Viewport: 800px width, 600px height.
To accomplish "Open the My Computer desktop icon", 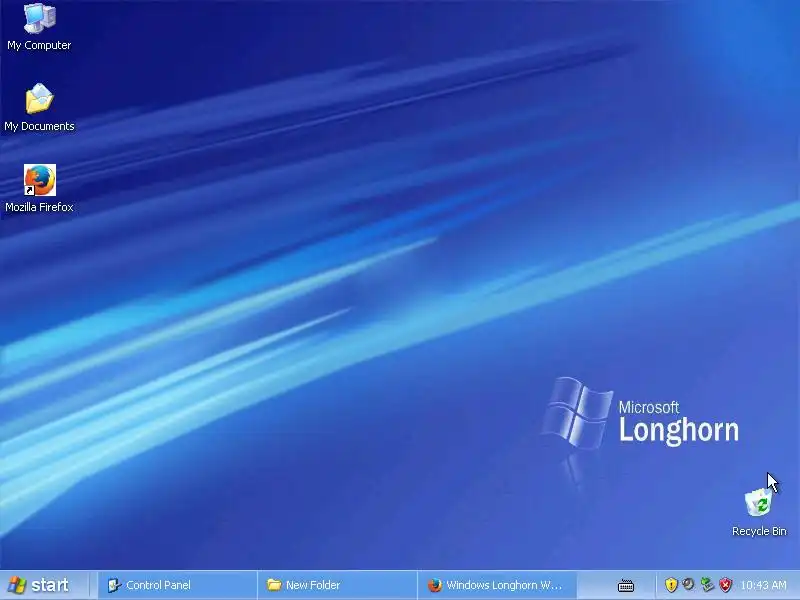I will point(39,18).
